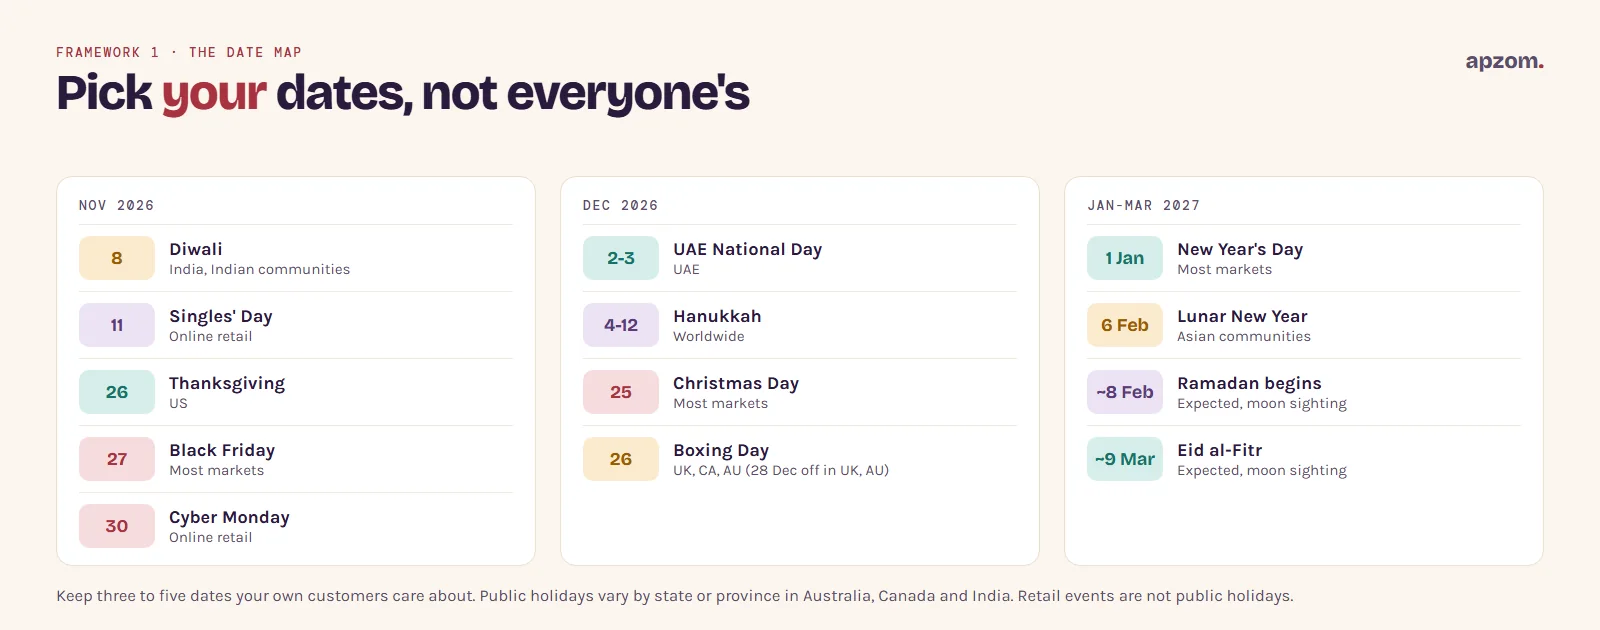Click 'Worldwide' under Hanukkah
The image size is (1600, 630).
pos(709,336)
